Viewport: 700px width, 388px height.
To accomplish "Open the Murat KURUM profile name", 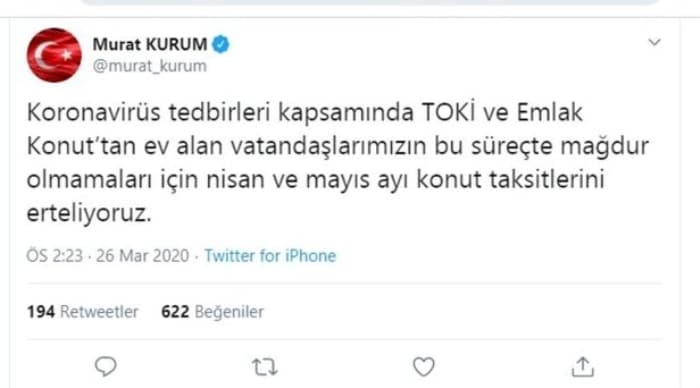I will (150, 44).
